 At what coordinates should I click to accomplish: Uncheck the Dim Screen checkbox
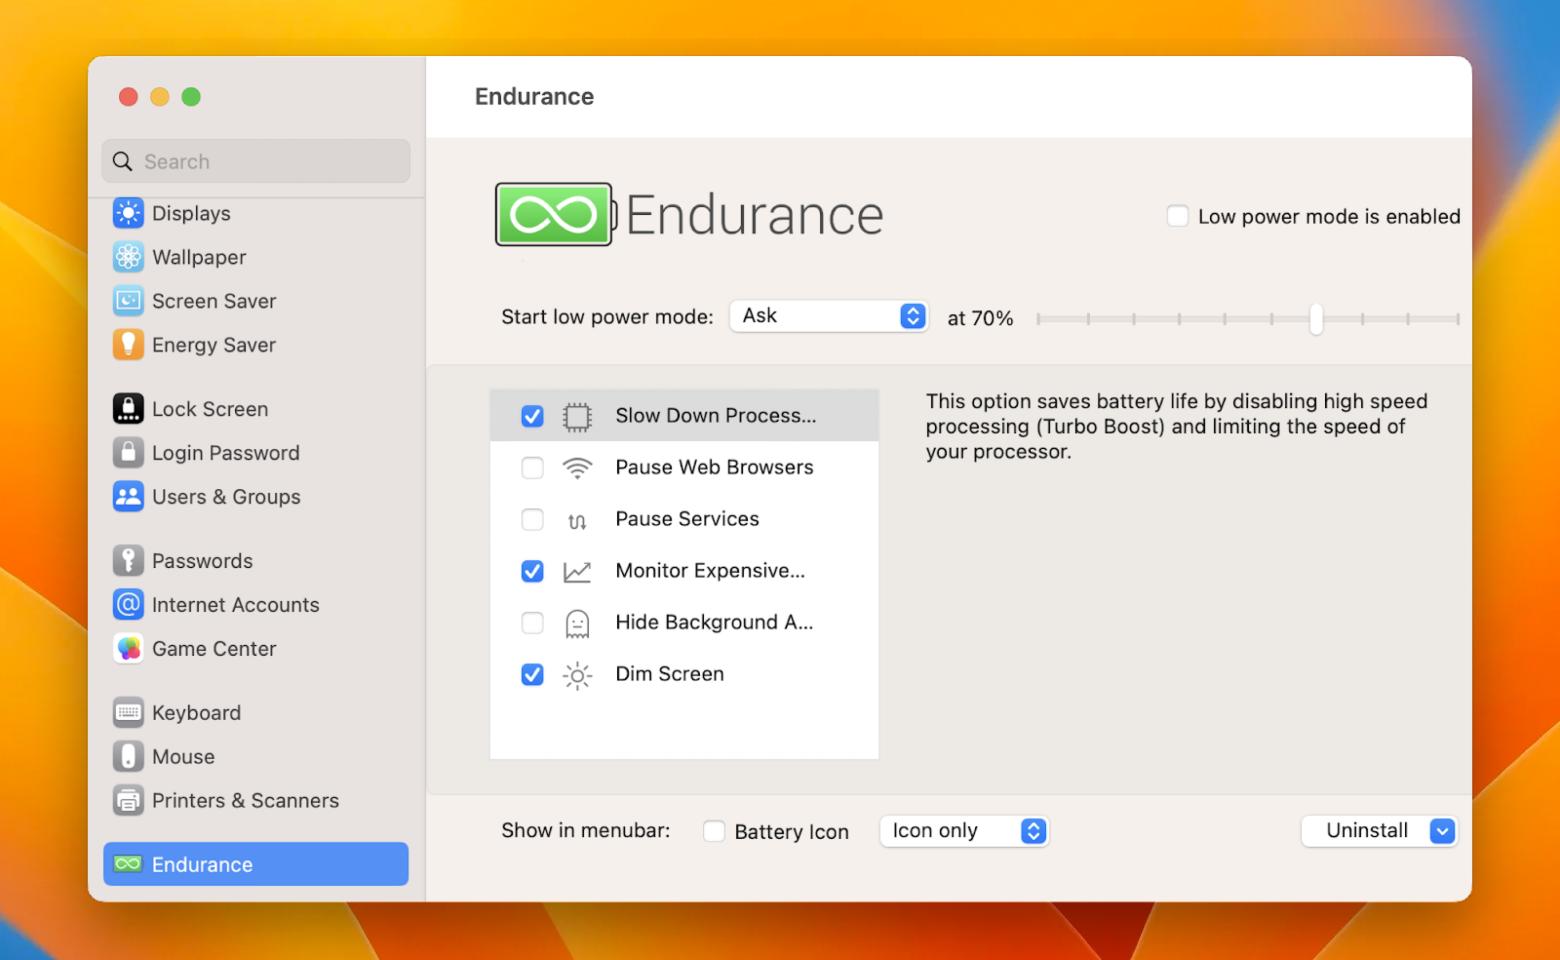[533, 675]
